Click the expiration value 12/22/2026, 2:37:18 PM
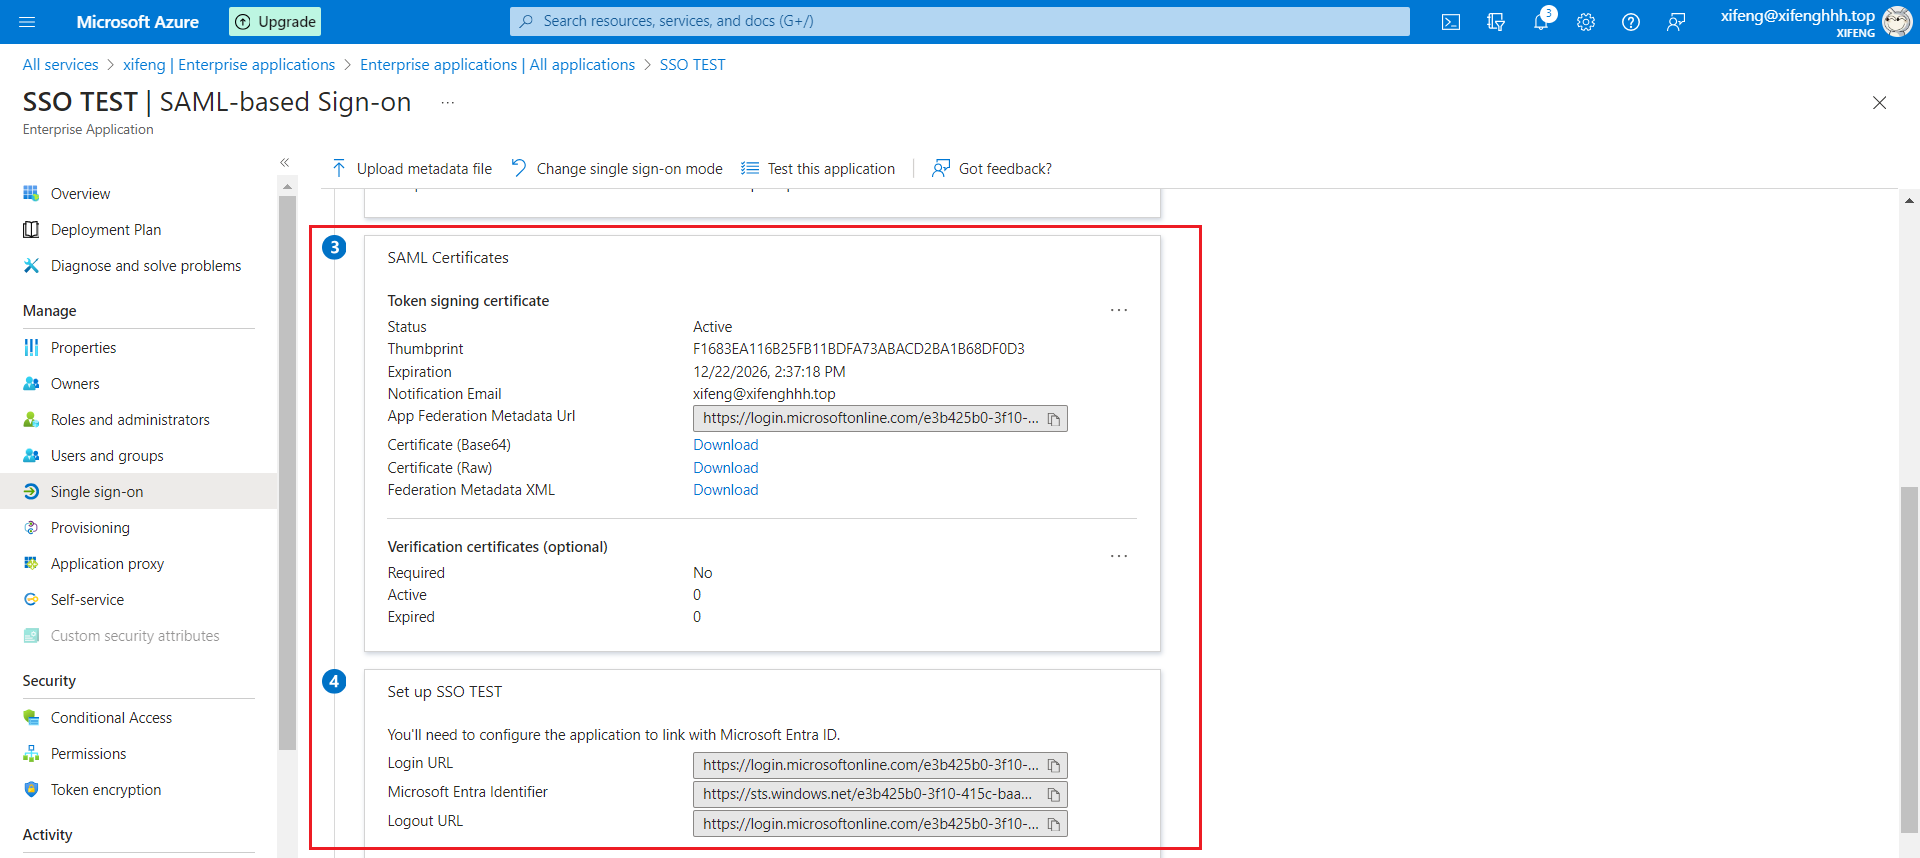1920x858 pixels. [769, 372]
